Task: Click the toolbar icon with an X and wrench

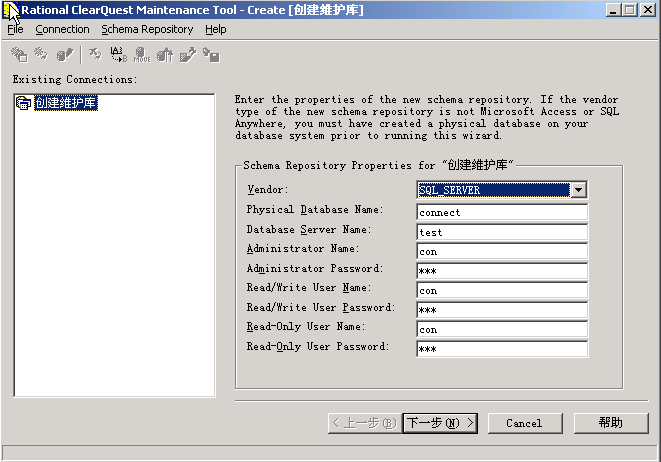Action: point(96,54)
